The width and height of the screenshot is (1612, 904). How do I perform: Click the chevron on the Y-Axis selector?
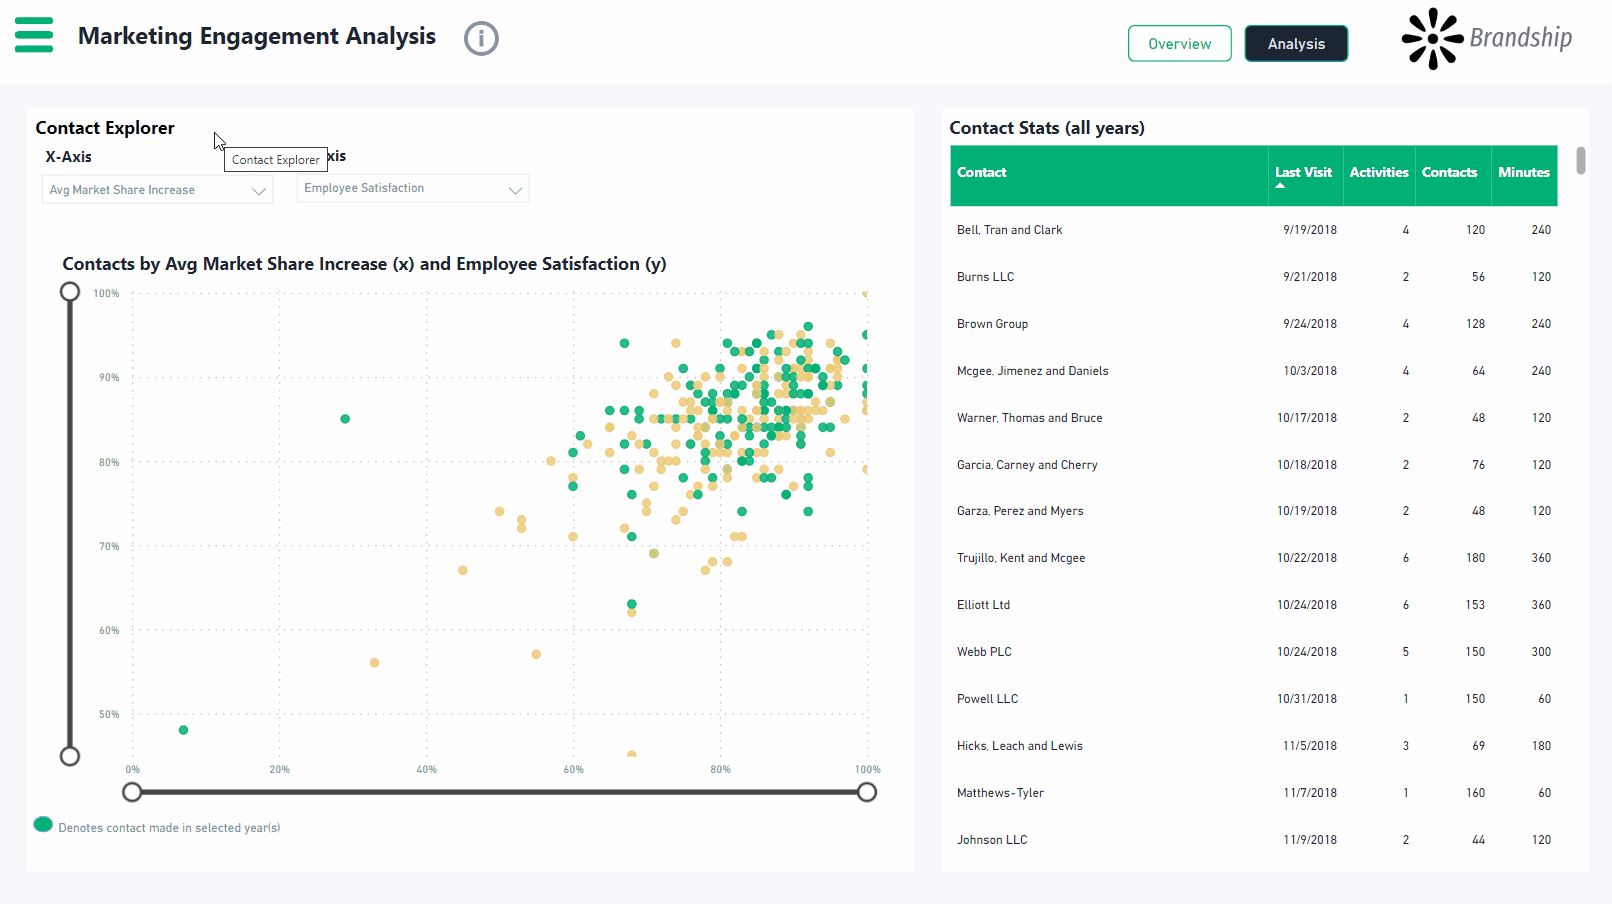(515, 188)
